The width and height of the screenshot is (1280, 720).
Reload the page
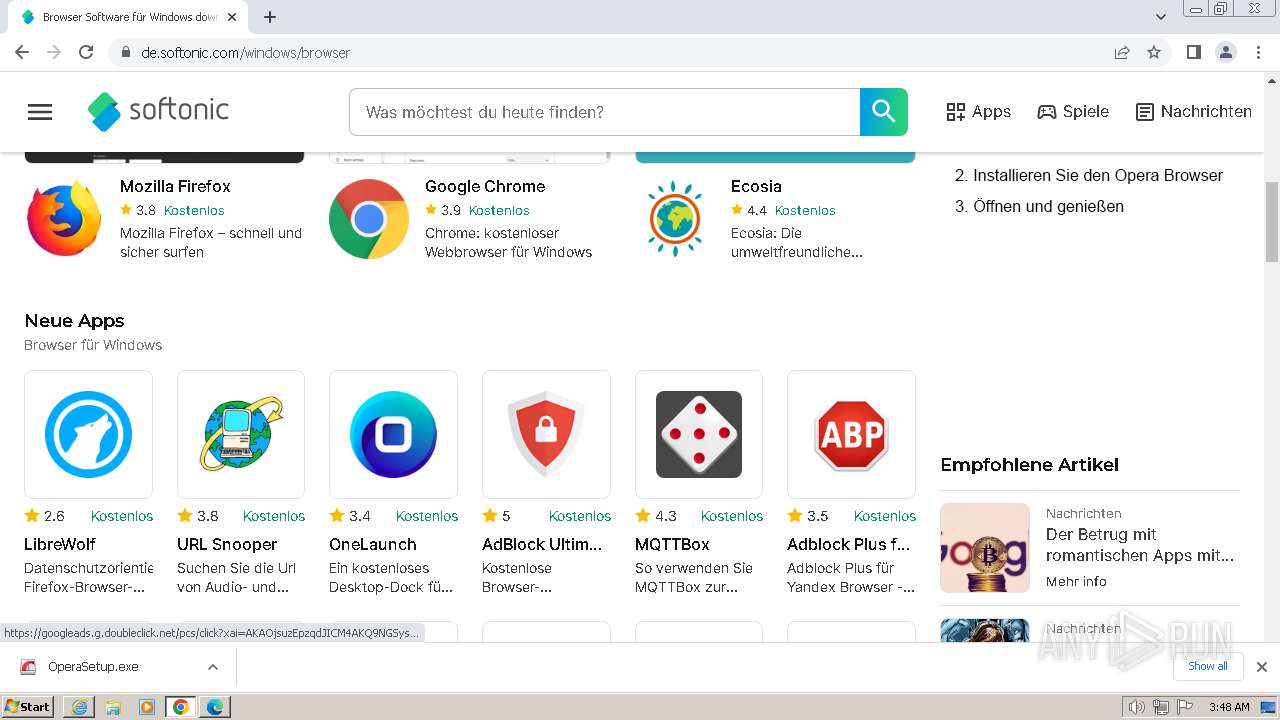tap(86, 52)
